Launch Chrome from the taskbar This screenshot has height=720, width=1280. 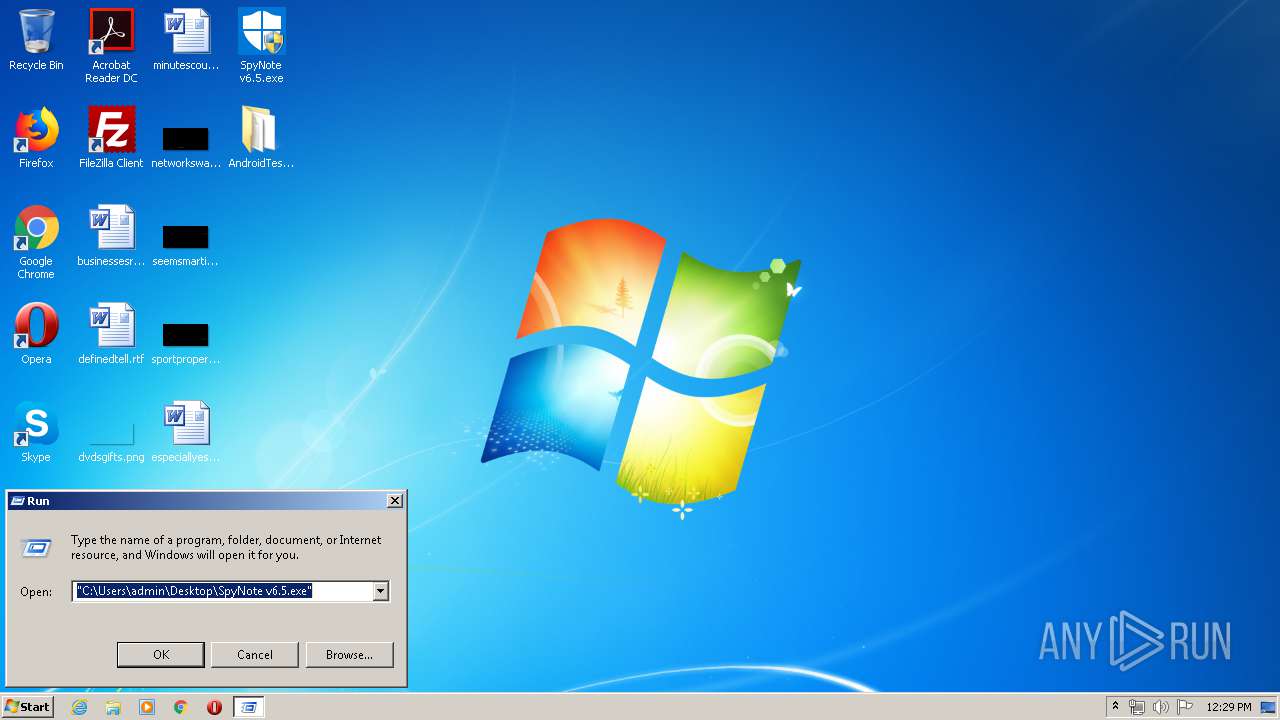[x=181, y=707]
